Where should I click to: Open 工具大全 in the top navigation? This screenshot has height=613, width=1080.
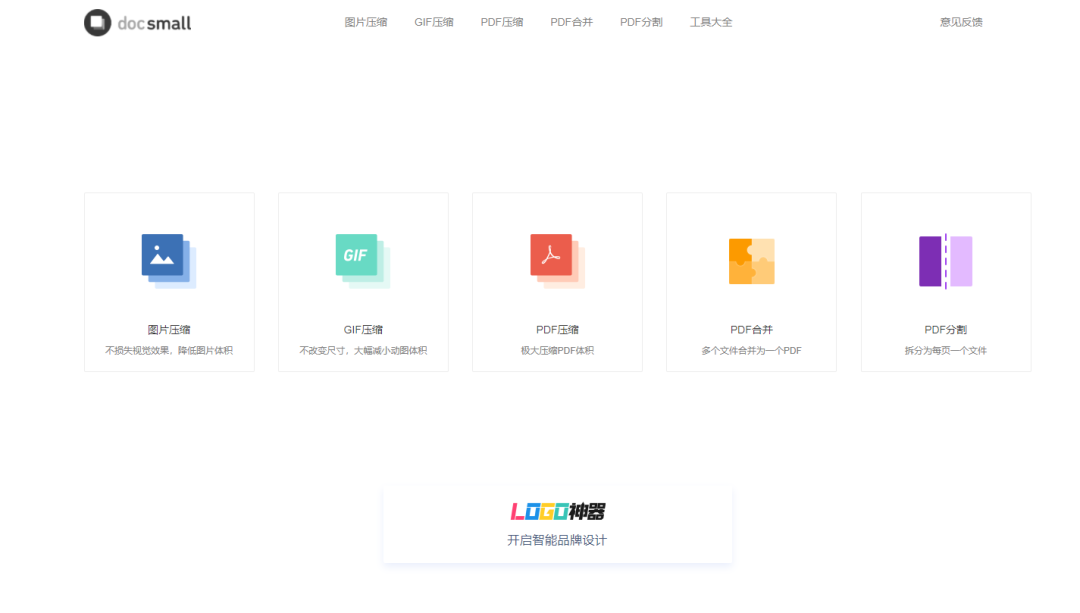tap(711, 22)
